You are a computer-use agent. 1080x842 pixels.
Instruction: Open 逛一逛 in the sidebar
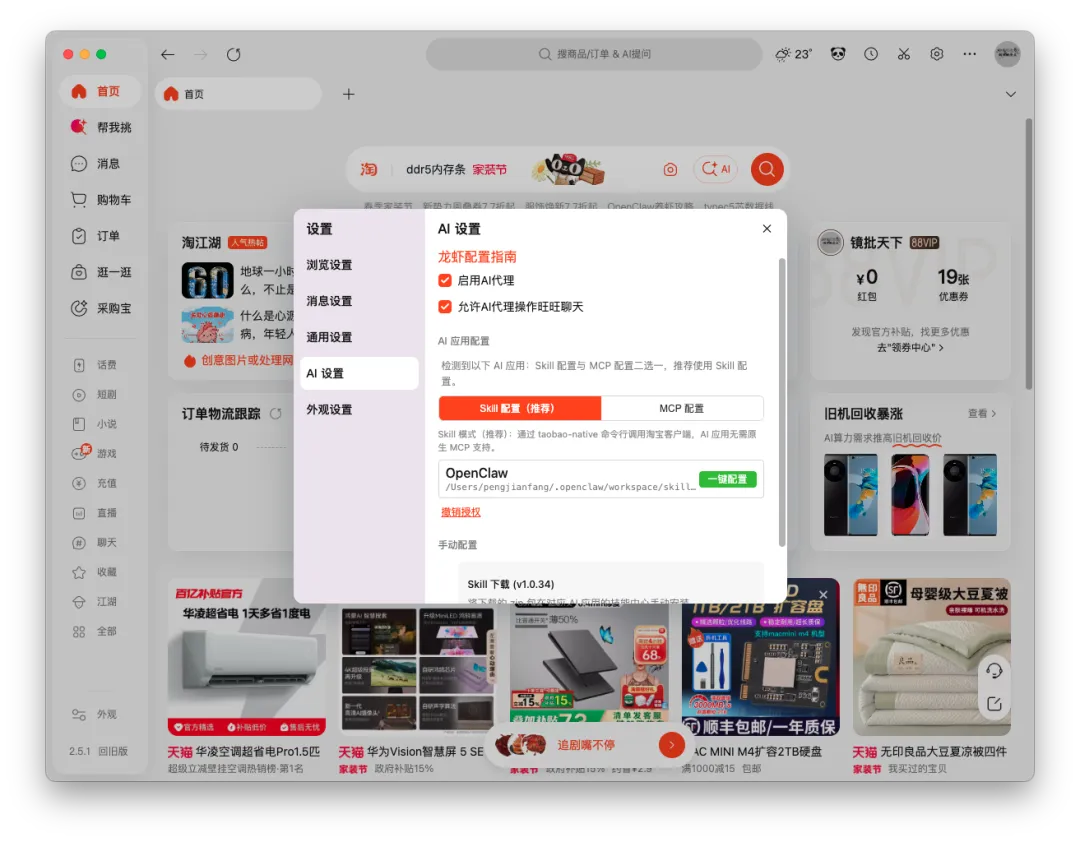(101, 272)
